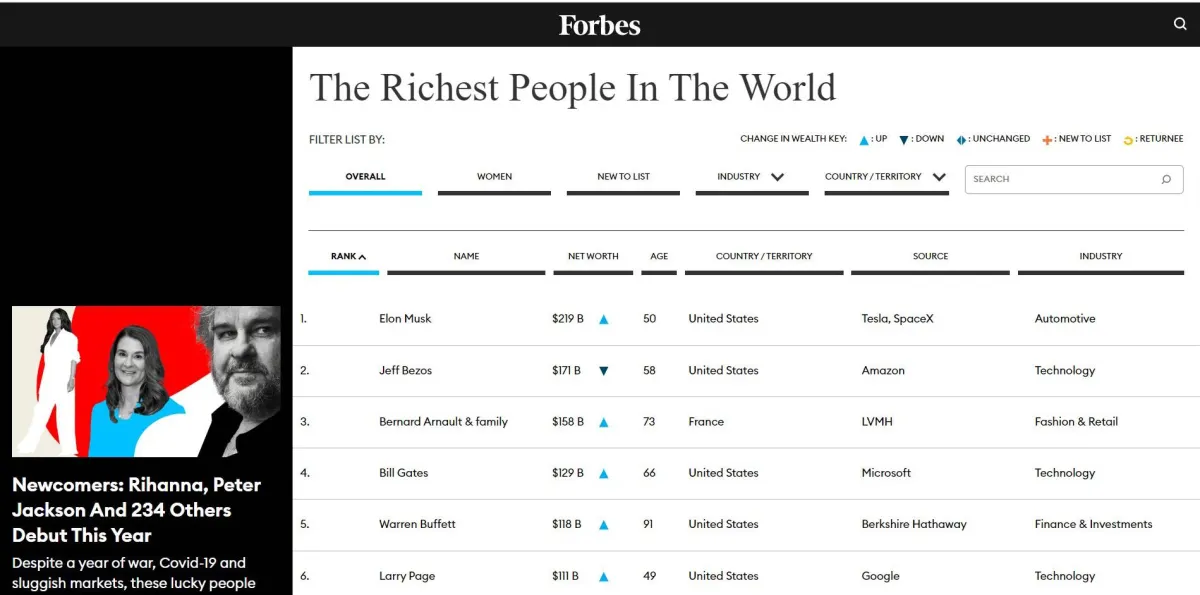This screenshot has height=595, width=1200.
Task: Open the Country / Territory filter dropdown
Action: 886,177
